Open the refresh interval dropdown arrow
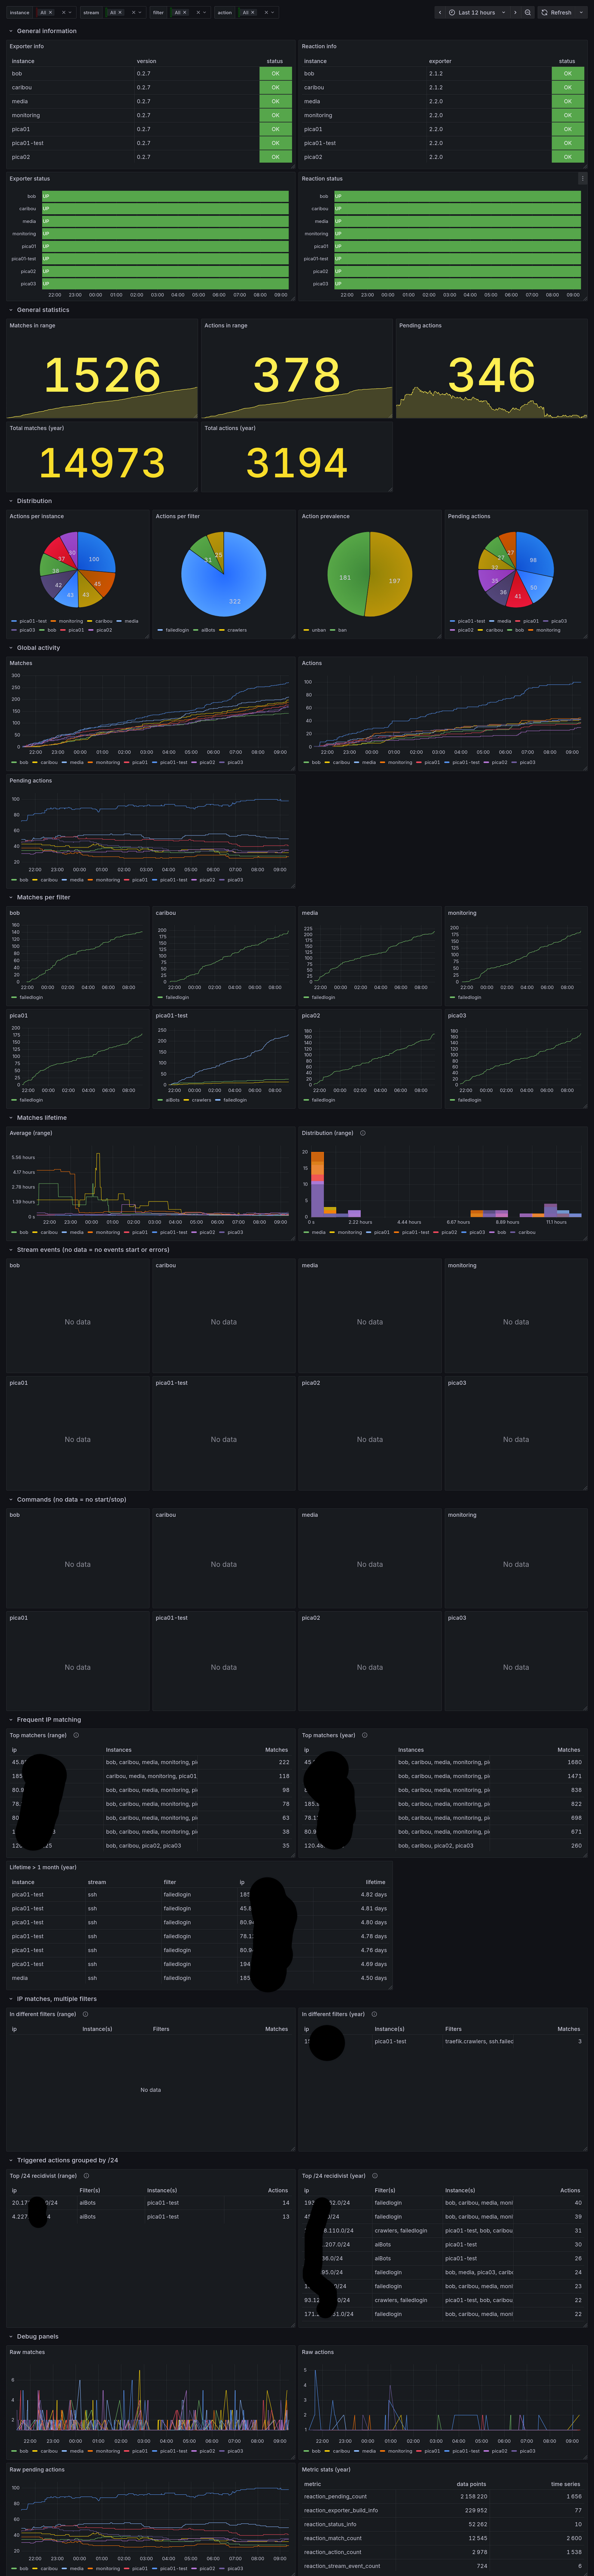 point(581,13)
